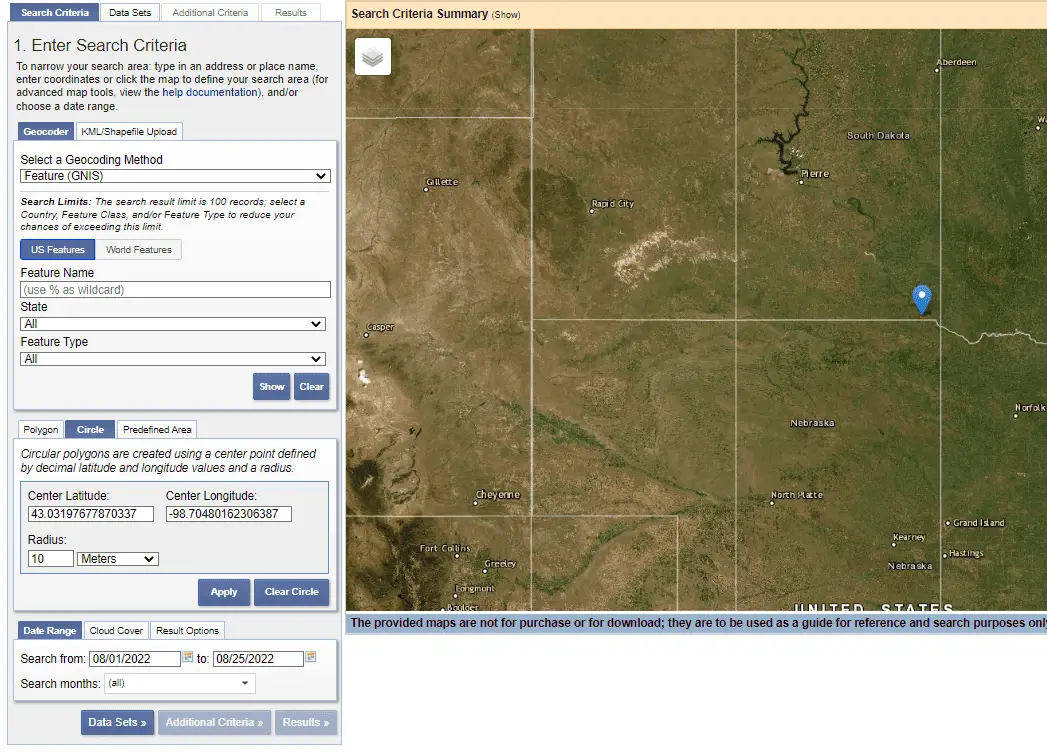Change radius units using the Meters dropdown
This screenshot has width=1047, height=752.
(117, 559)
